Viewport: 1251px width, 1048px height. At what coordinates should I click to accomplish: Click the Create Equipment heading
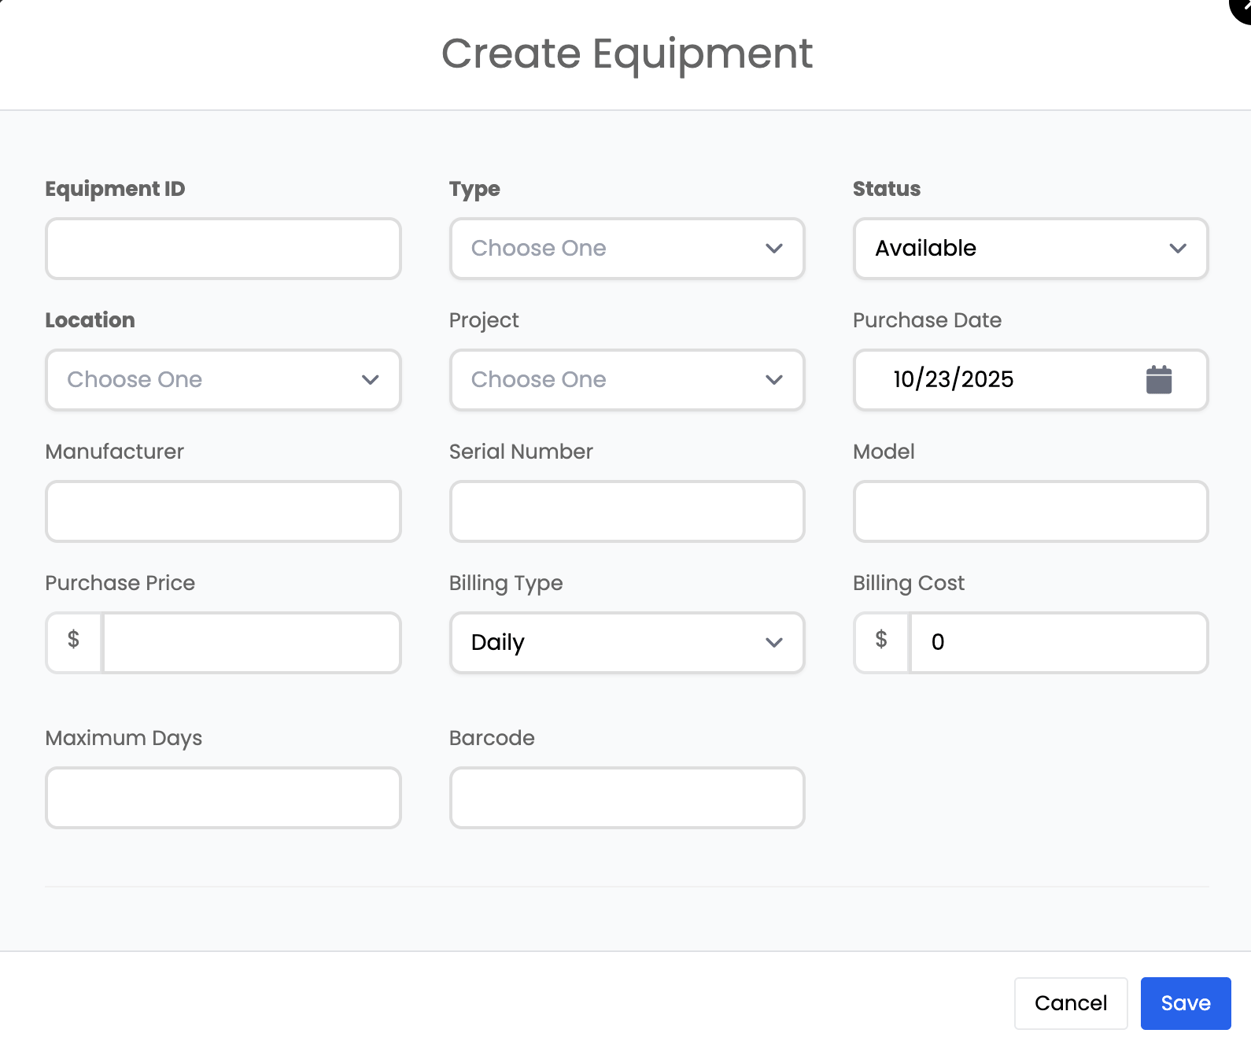tap(627, 54)
